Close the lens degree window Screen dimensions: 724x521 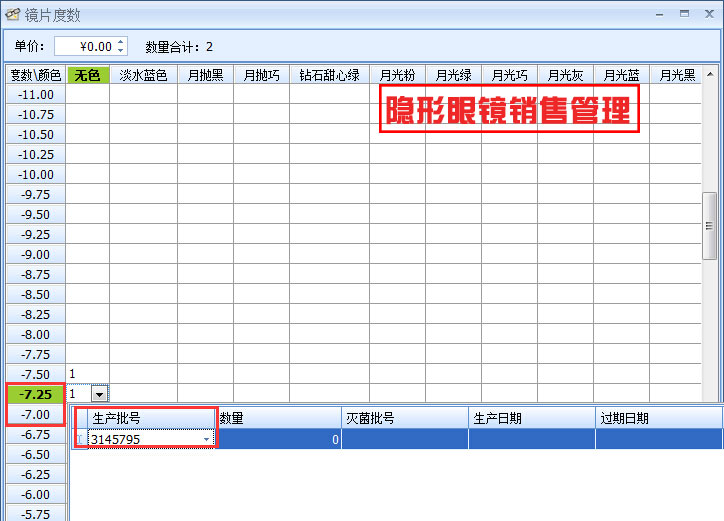(x=708, y=14)
